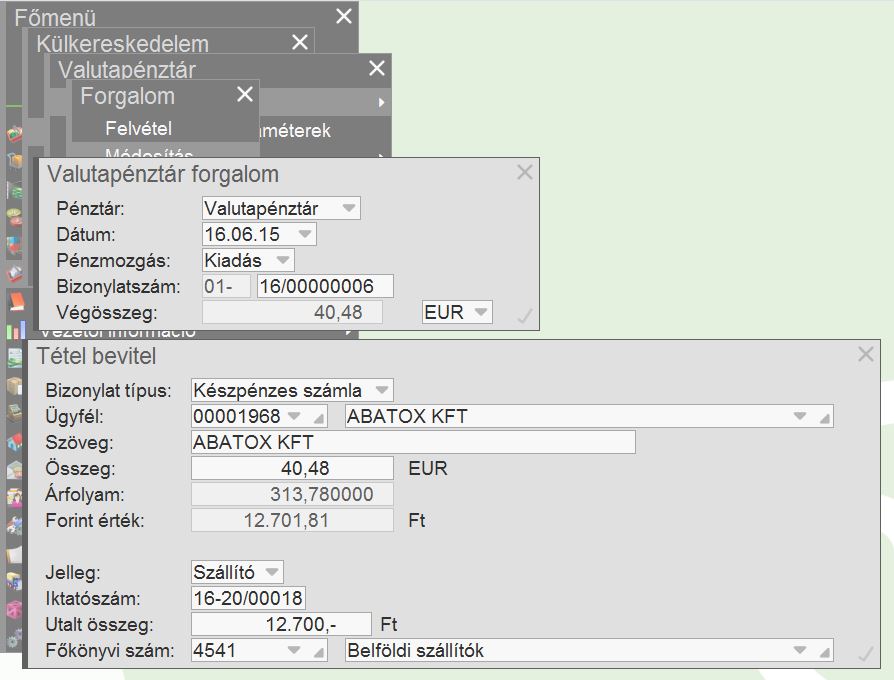Confirm Valutapénztár forgalom with the checkmark
Image resolution: width=894 pixels, height=680 pixels.
(x=525, y=315)
